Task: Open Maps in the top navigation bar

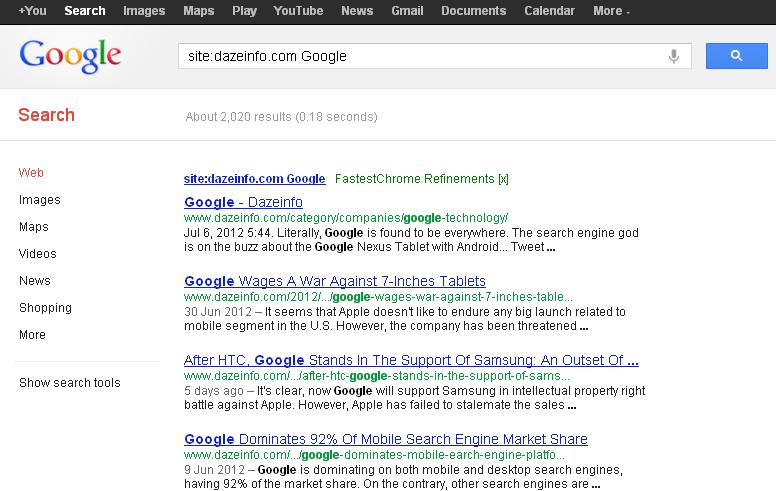Action: (x=198, y=11)
